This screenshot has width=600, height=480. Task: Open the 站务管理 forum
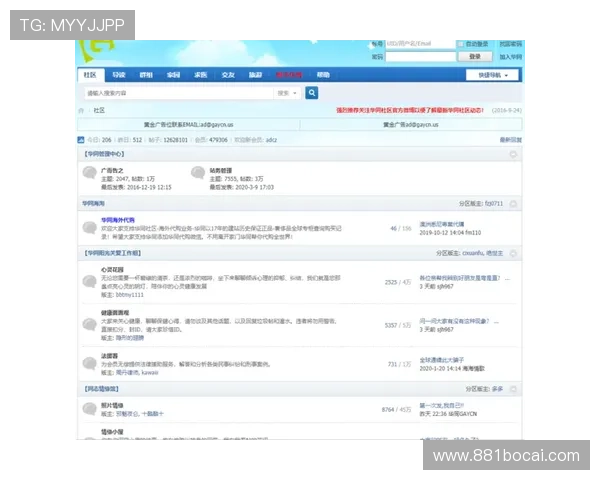click(221, 170)
